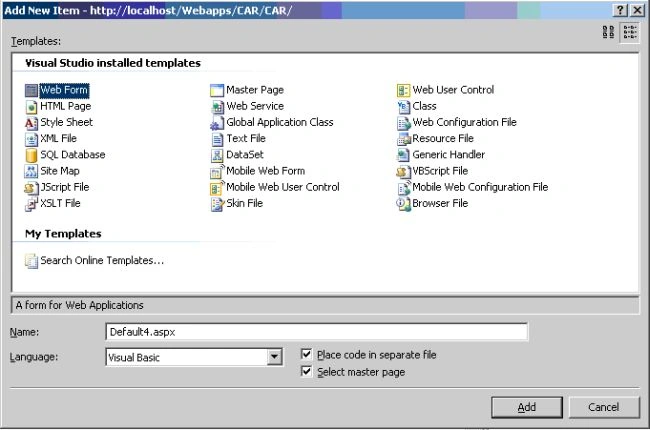Select the Browser File template icon
Image resolution: width=650 pixels, height=430 pixels.
(403, 204)
